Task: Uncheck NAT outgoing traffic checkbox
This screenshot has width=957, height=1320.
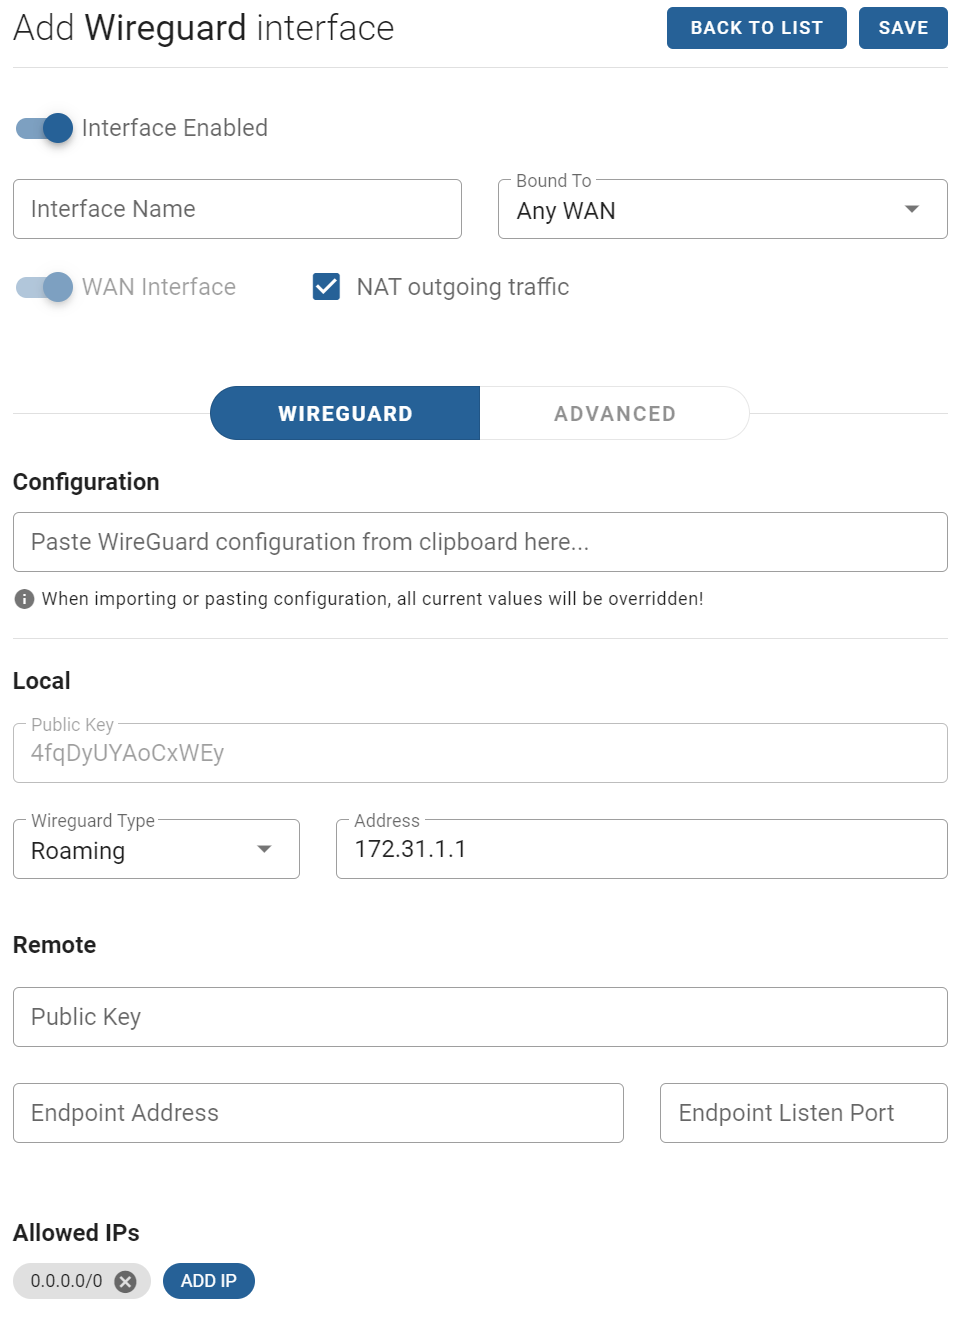Action: click(x=326, y=287)
